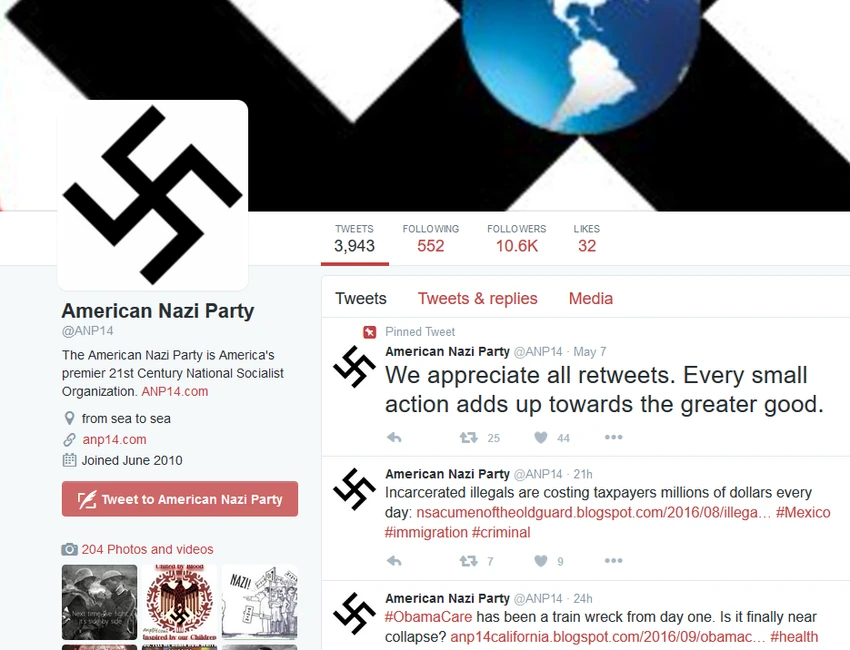This screenshot has height=650, width=850.
Task: Open the Followers 10.6K list
Action: click(517, 239)
